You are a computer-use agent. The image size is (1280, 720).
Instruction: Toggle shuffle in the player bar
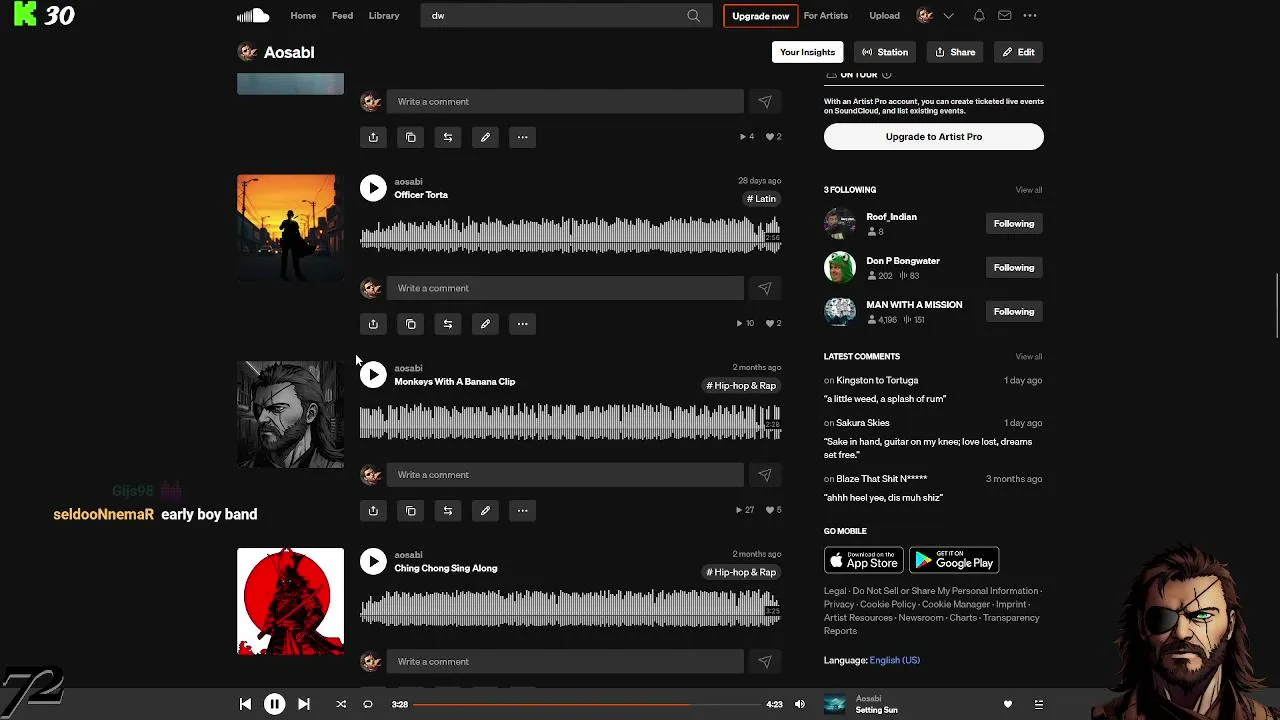pyautogui.click(x=341, y=704)
